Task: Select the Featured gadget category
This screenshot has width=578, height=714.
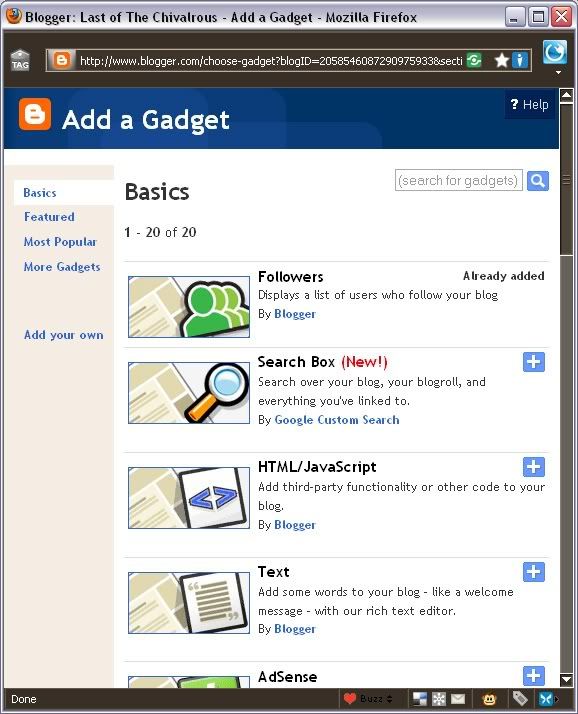Action: tap(49, 217)
